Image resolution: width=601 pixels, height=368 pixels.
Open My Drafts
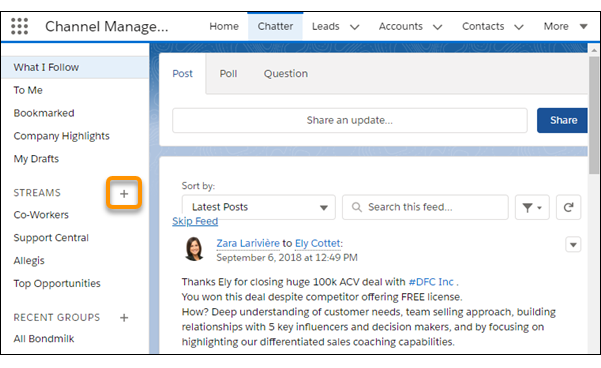point(36,159)
